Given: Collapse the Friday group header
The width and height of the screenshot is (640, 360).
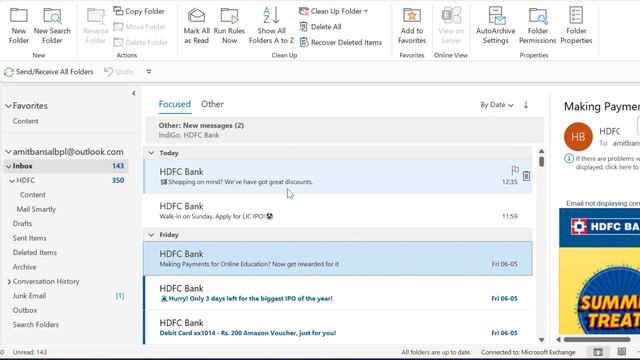Looking at the screenshot, I should [151, 235].
